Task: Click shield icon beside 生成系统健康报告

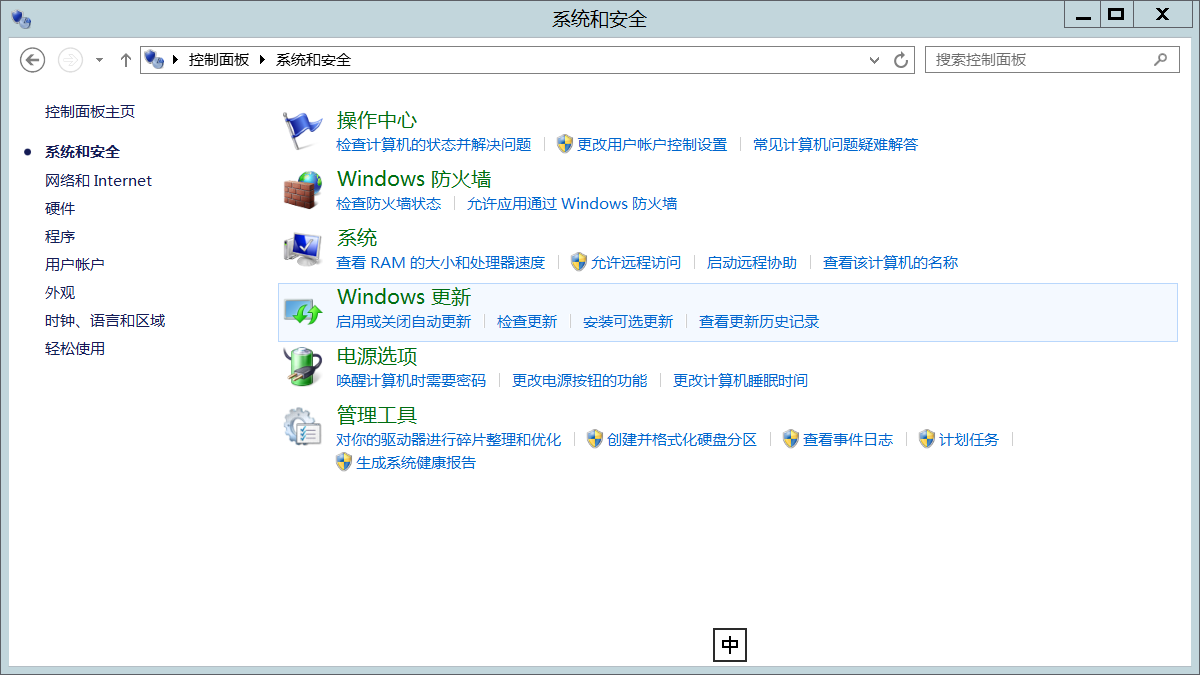Action: pyautogui.click(x=344, y=462)
